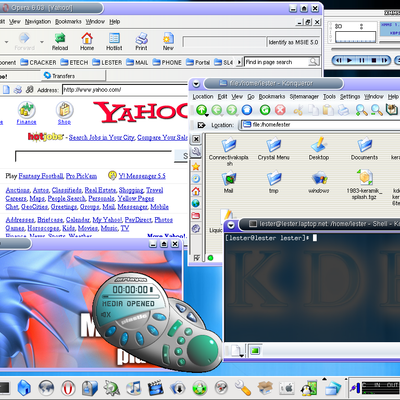This screenshot has height=400, width=400.
Task: Open the Konqueror window menu arrow
Action: pos(196,84)
